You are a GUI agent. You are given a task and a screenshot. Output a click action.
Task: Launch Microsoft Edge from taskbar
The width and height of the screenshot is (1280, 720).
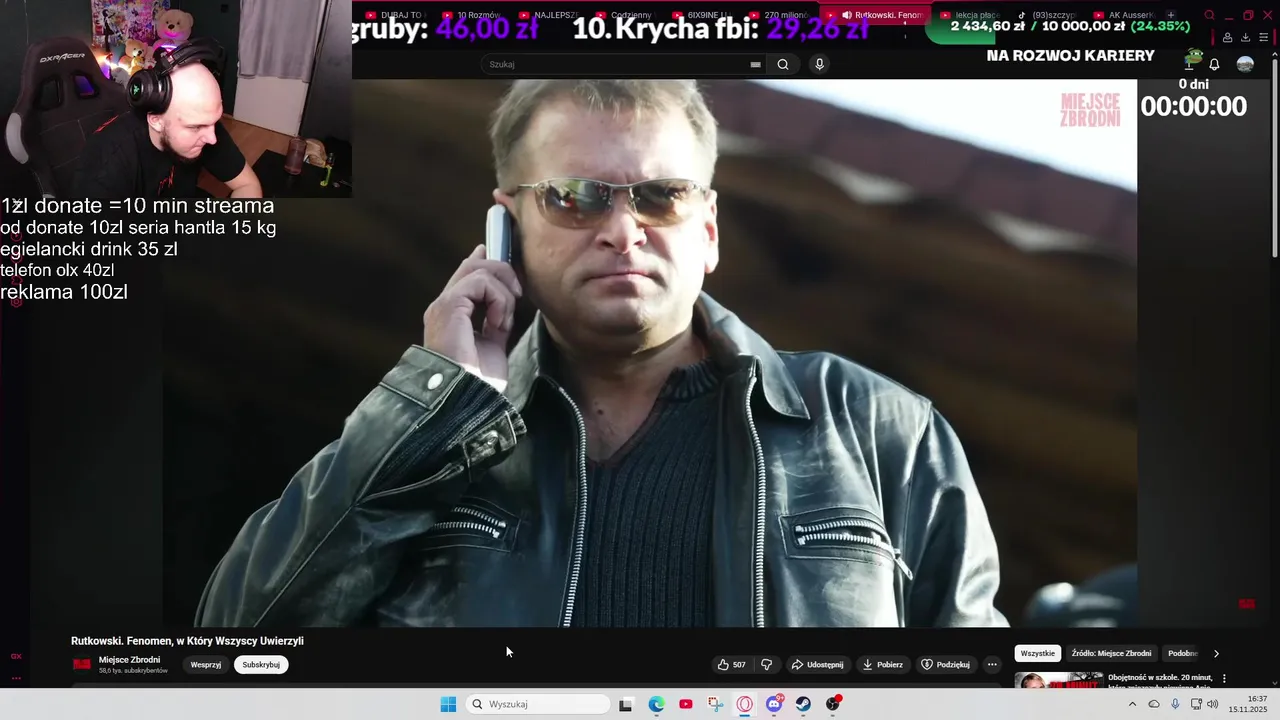pyautogui.click(x=656, y=704)
